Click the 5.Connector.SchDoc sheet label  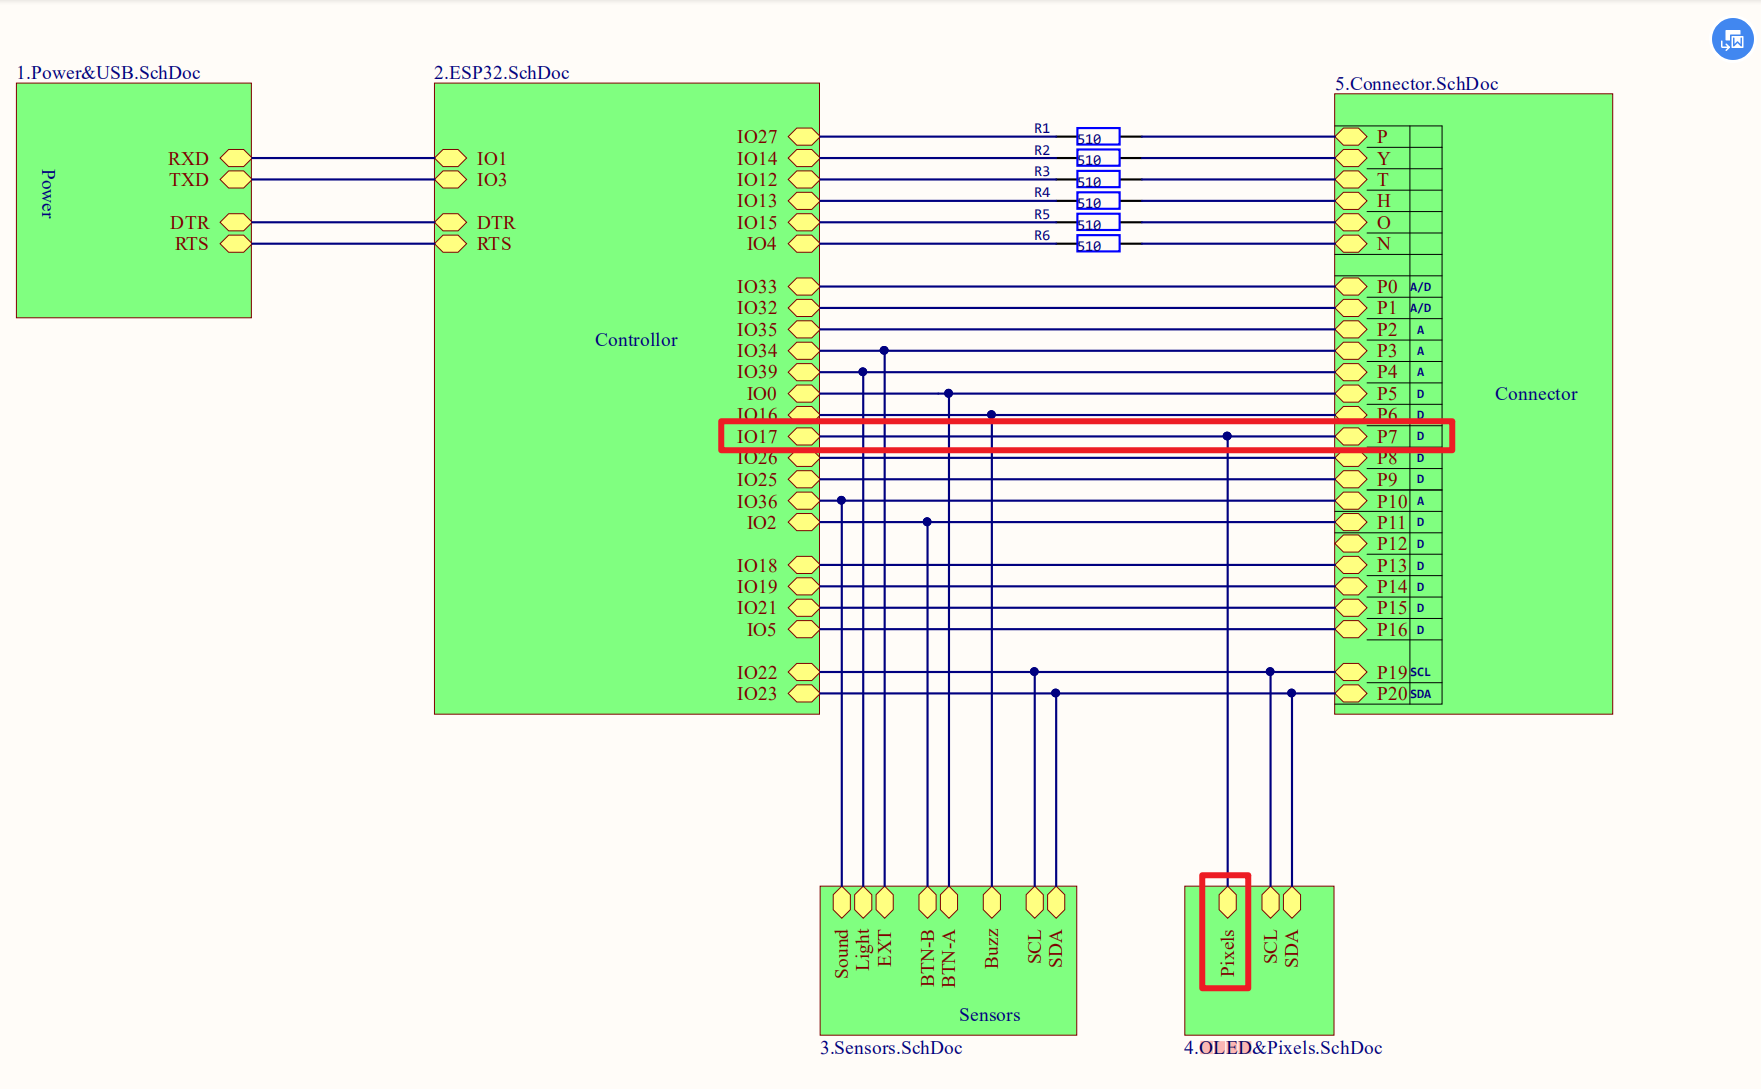point(1416,84)
